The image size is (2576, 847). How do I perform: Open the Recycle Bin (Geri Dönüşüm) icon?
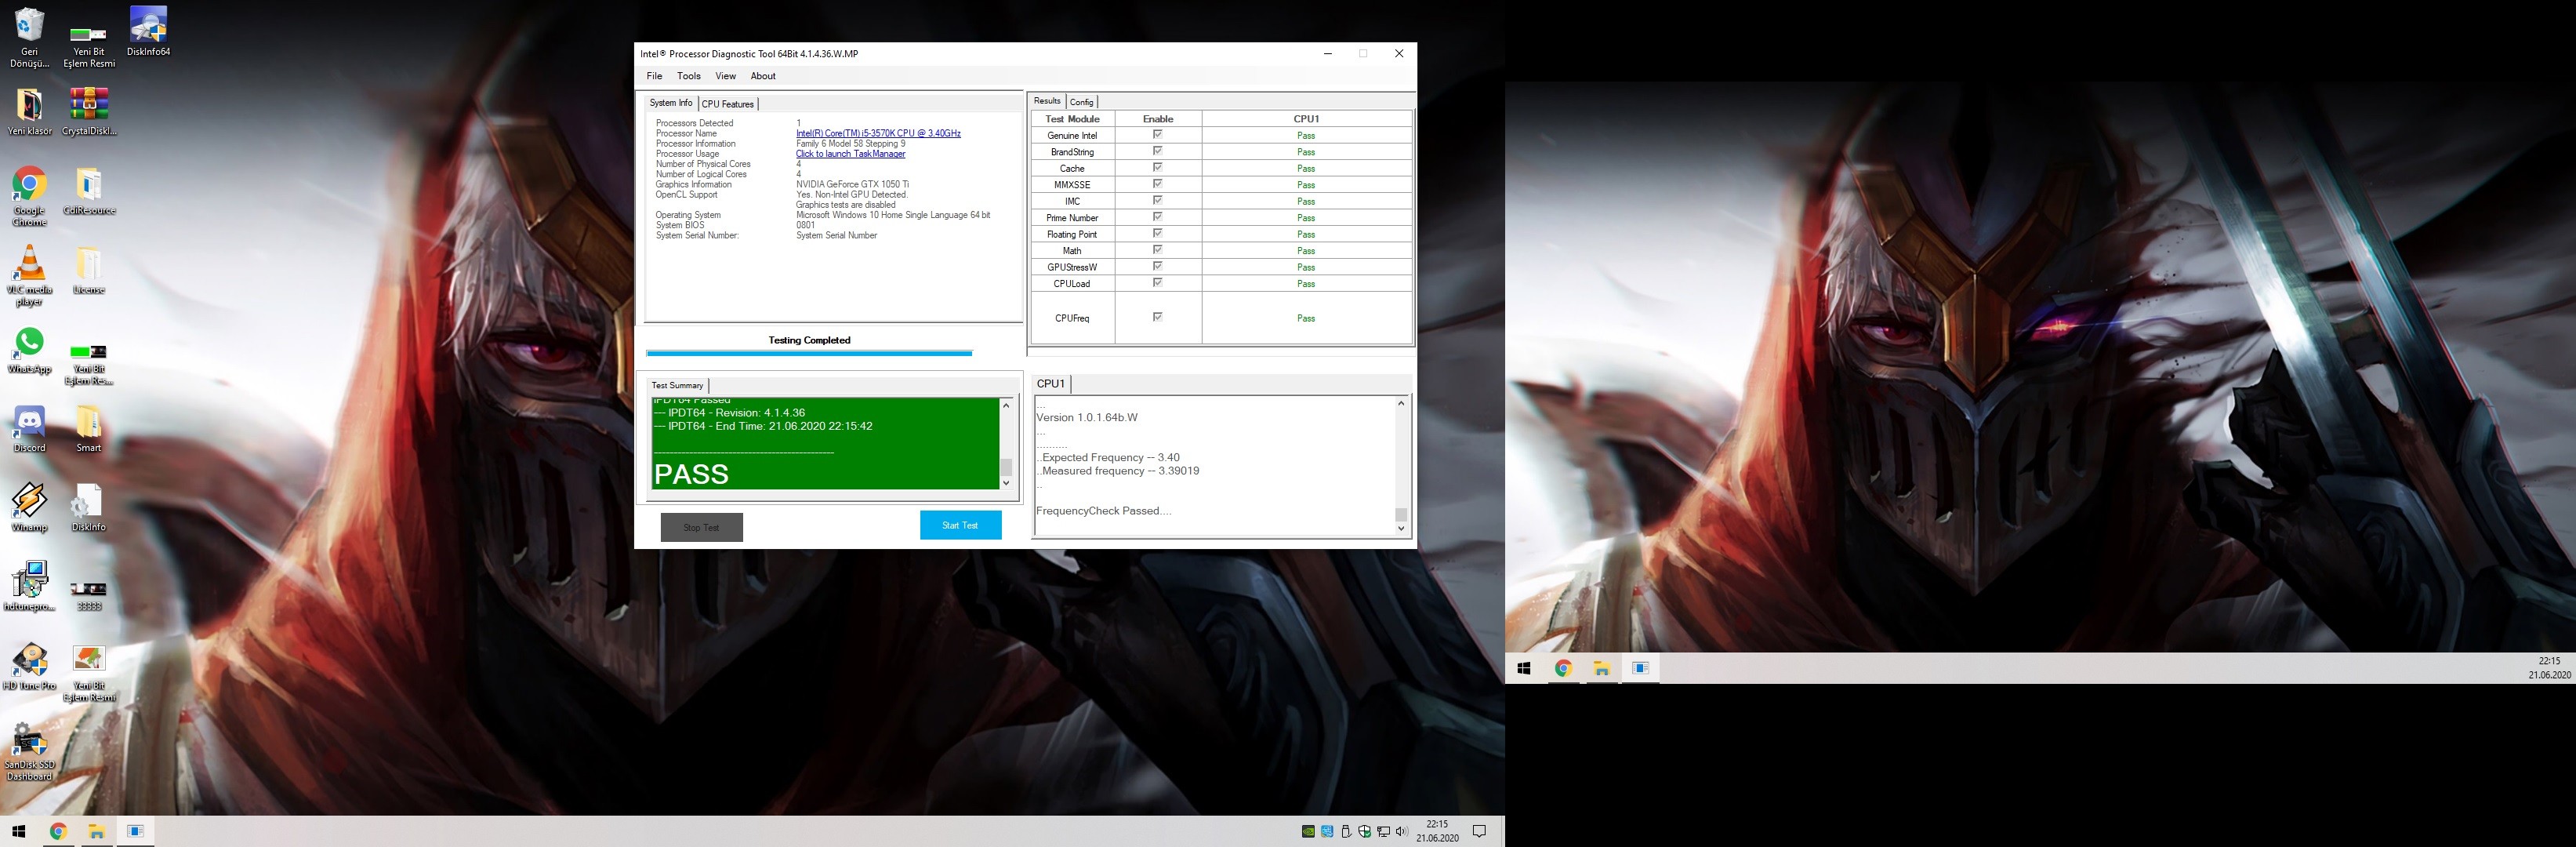coord(30,26)
